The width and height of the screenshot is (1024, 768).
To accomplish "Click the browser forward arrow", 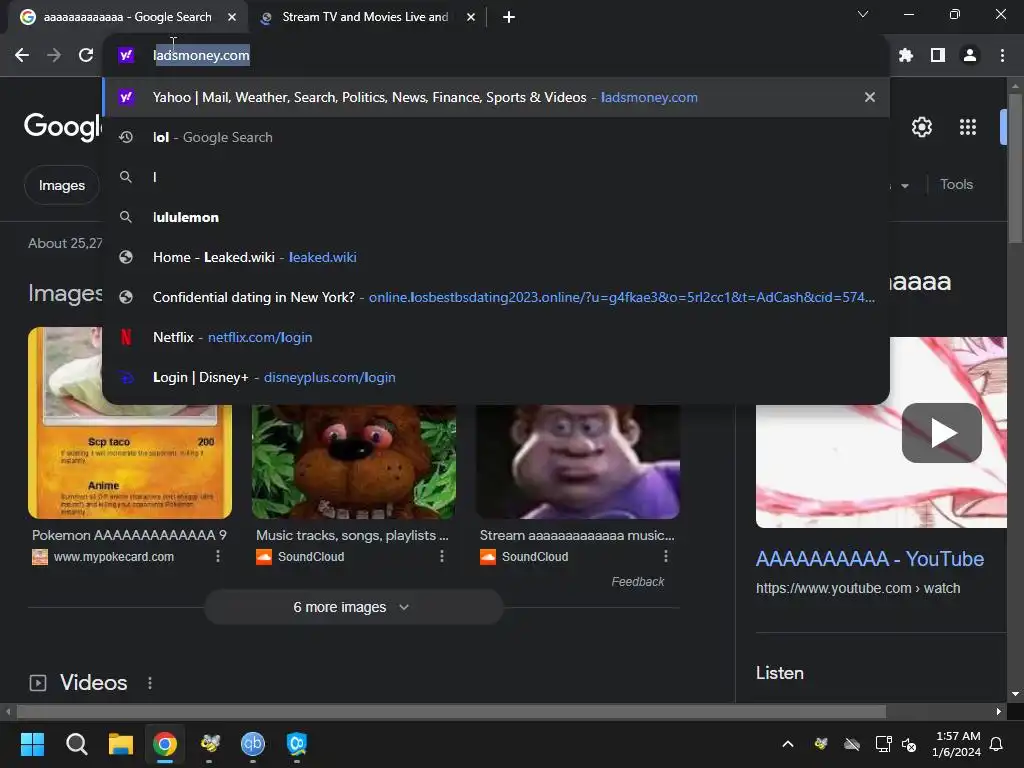I will (x=54, y=56).
